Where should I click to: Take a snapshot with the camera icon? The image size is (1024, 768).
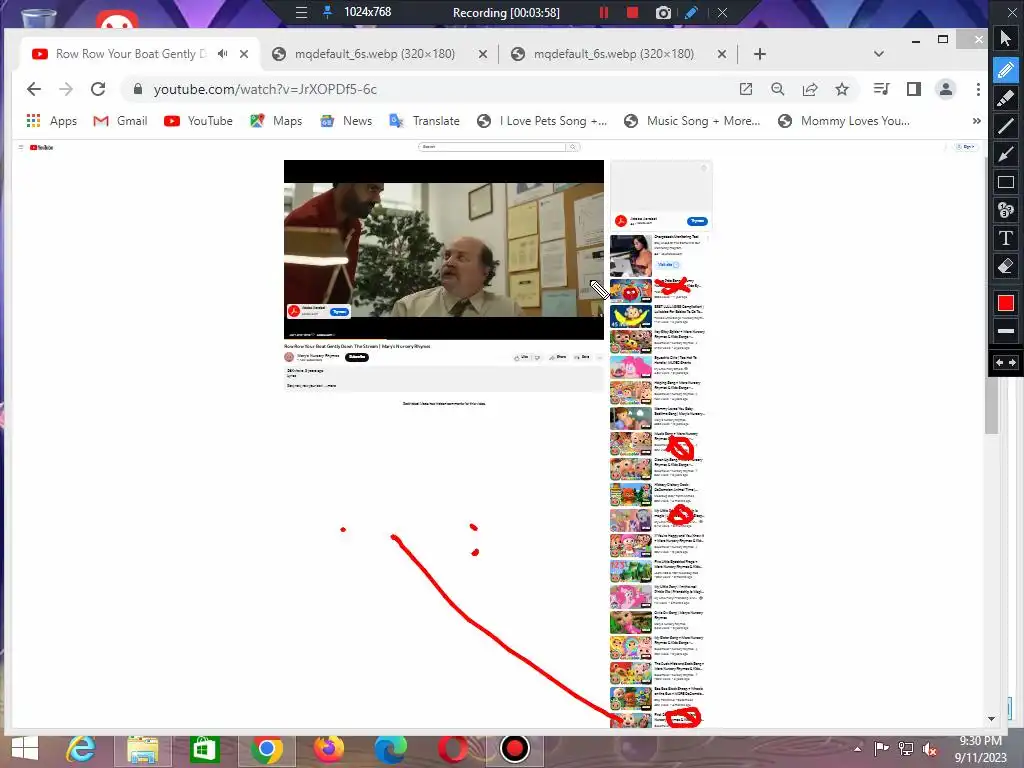click(x=663, y=12)
